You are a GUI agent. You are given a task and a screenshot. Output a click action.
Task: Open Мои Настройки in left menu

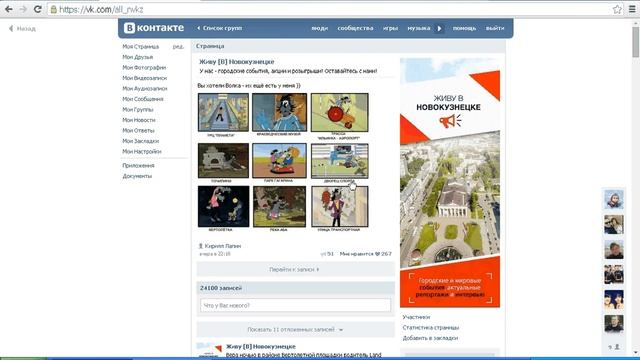tap(142, 151)
